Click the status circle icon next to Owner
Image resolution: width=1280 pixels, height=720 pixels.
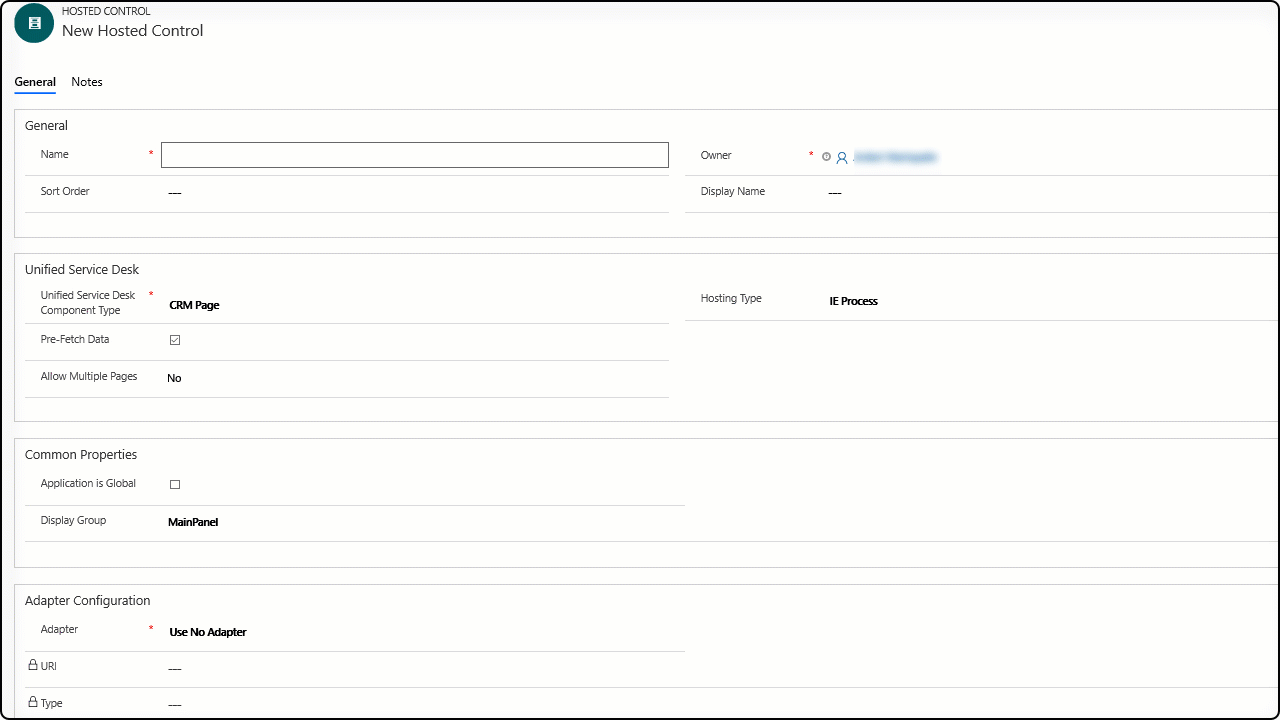(x=826, y=157)
